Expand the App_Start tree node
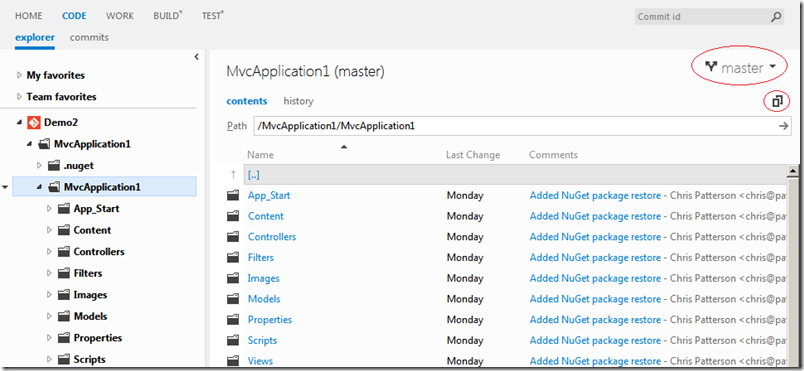This screenshot has height=371, width=804. [49, 209]
